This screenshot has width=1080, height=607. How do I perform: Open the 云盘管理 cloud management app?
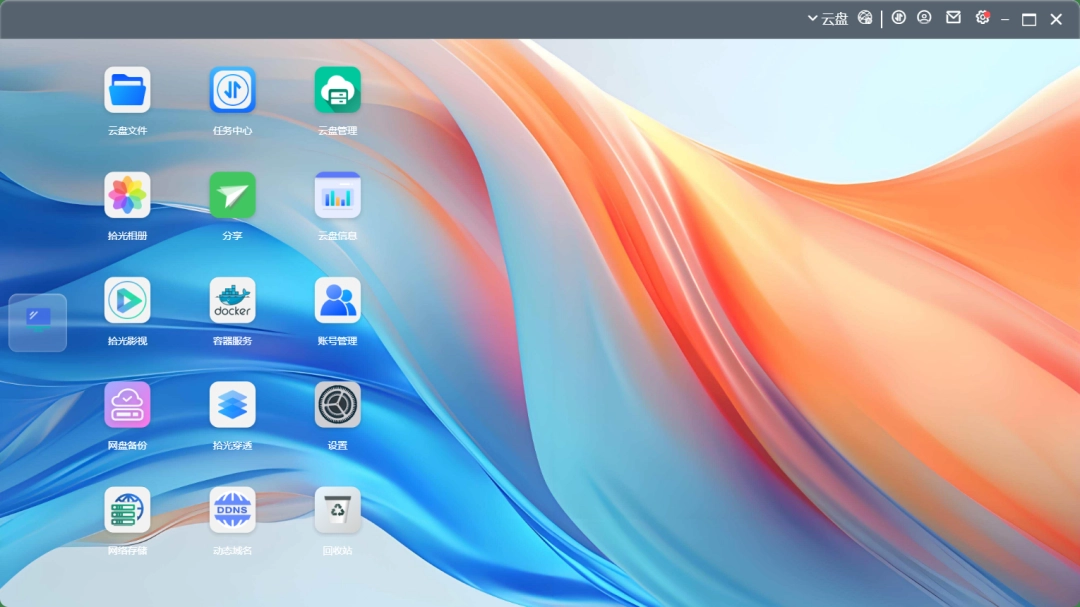tap(337, 90)
